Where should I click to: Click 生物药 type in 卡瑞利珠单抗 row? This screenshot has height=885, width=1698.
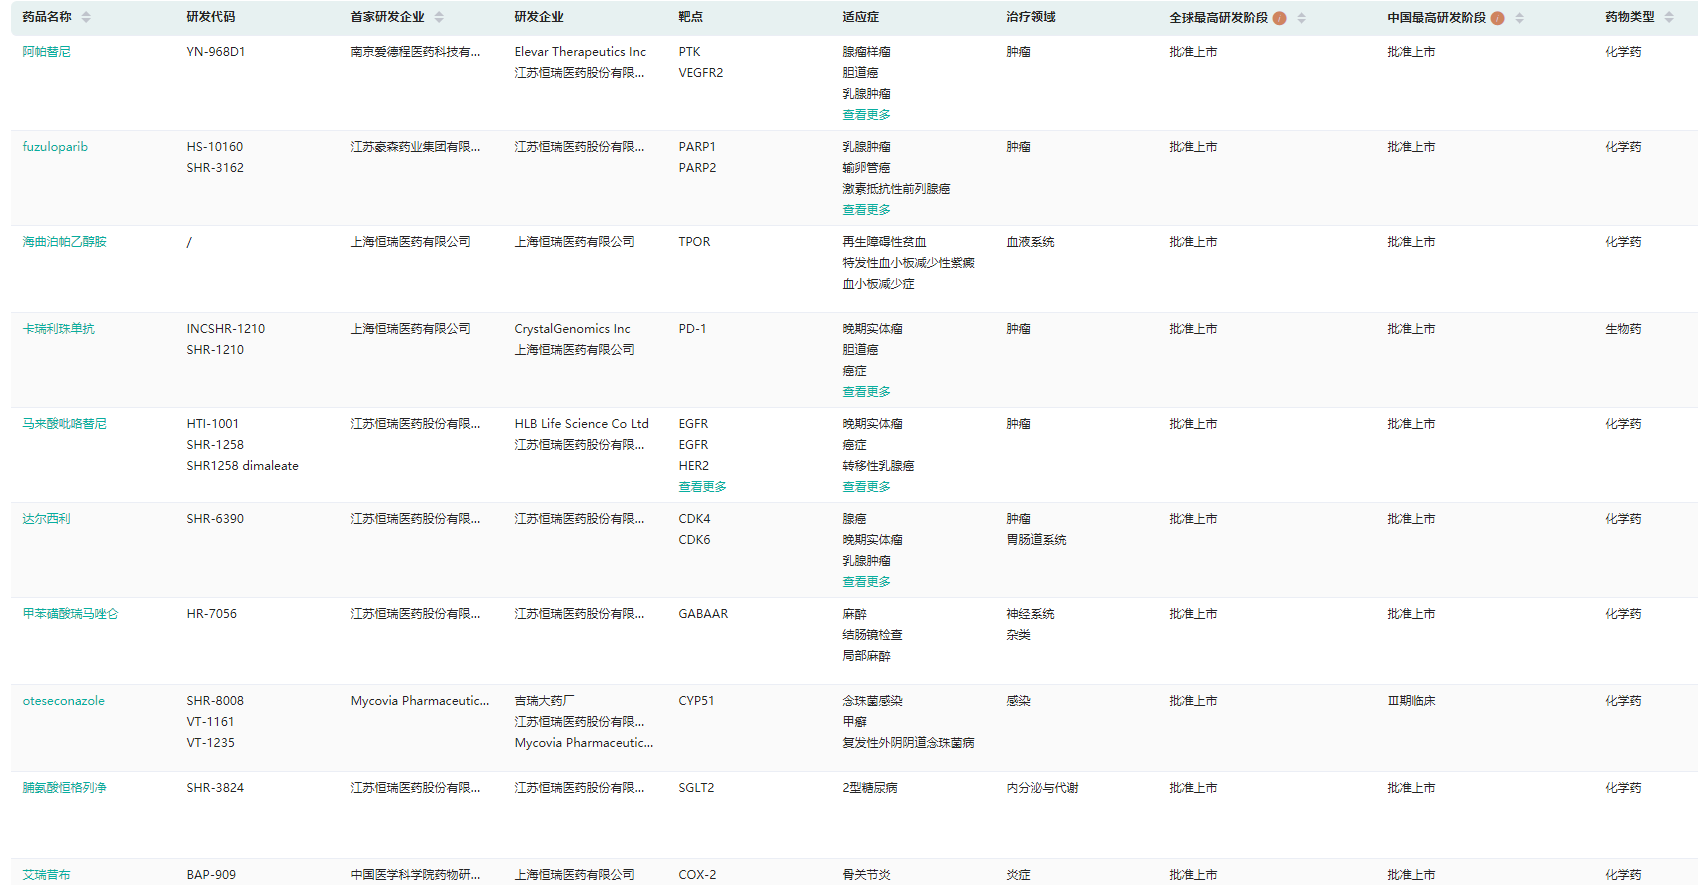(1623, 329)
